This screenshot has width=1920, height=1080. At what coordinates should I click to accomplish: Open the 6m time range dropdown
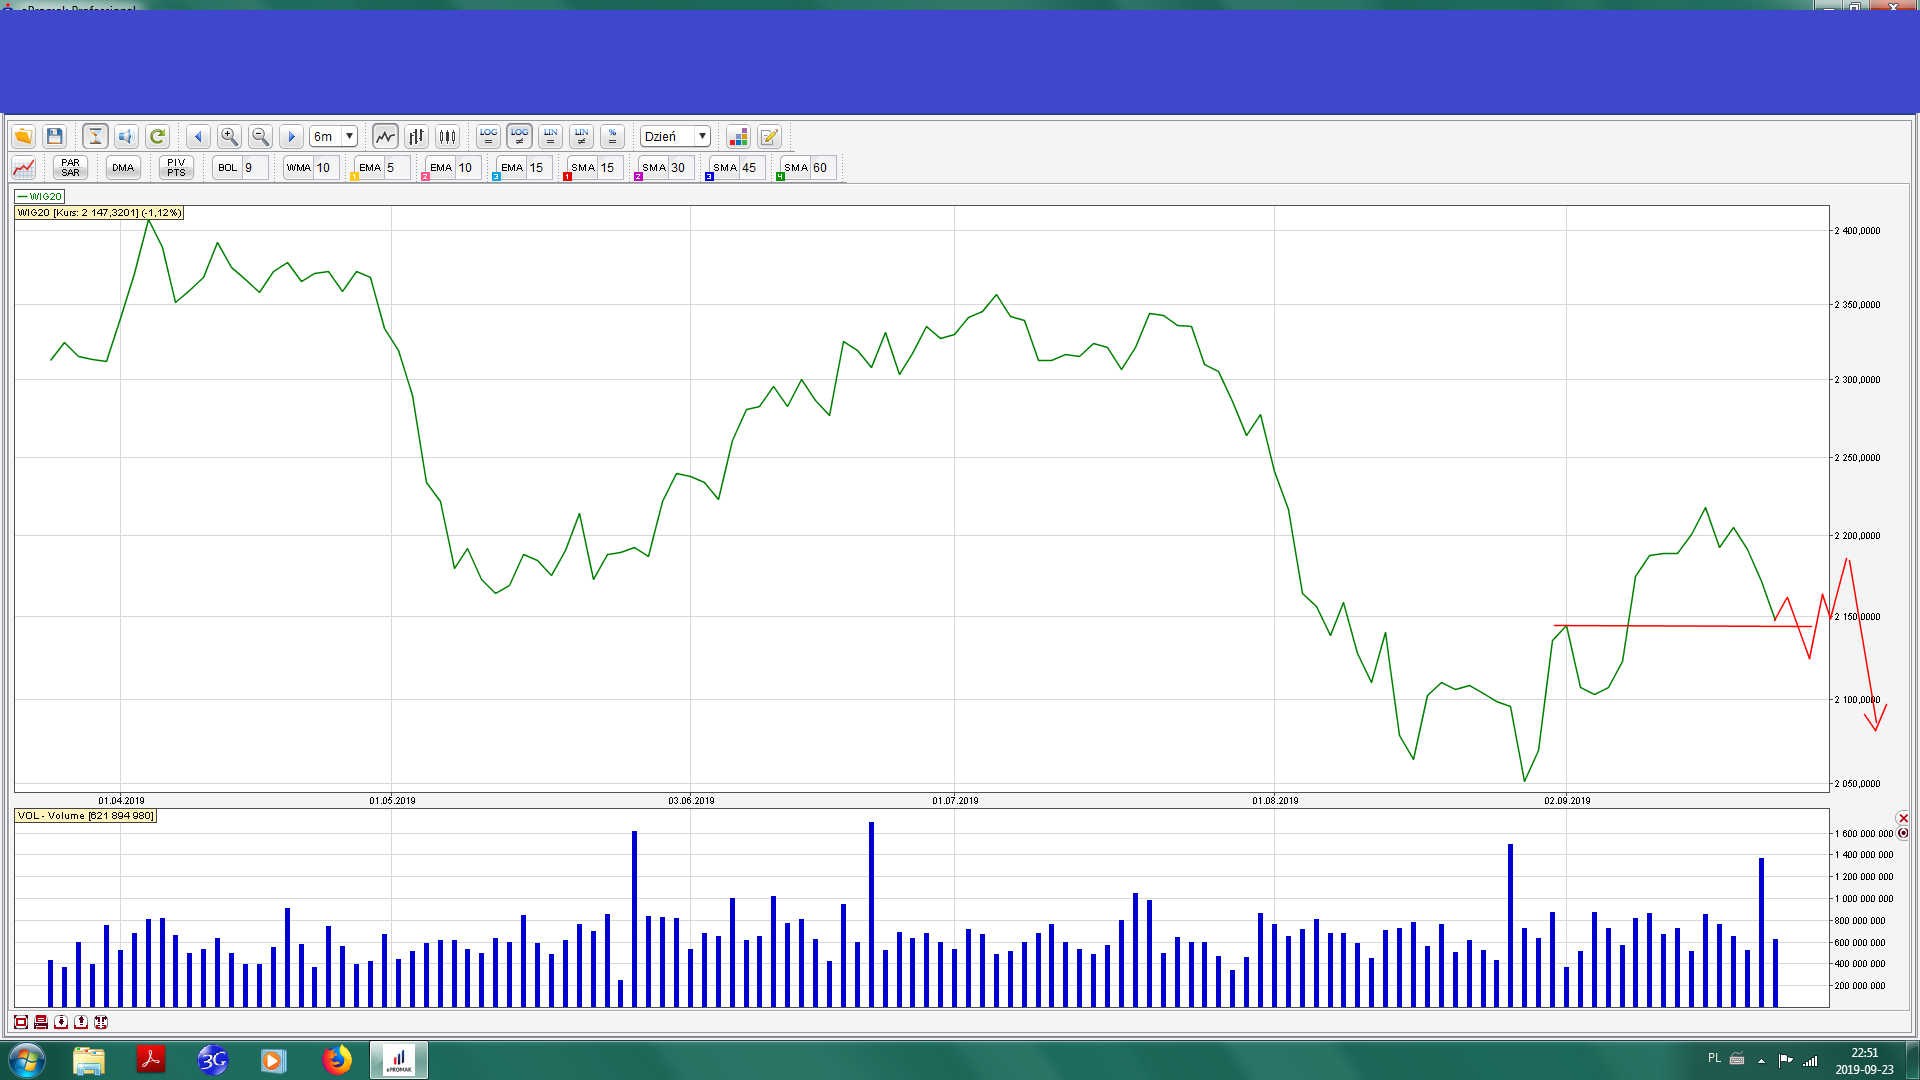[x=349, y=137]
